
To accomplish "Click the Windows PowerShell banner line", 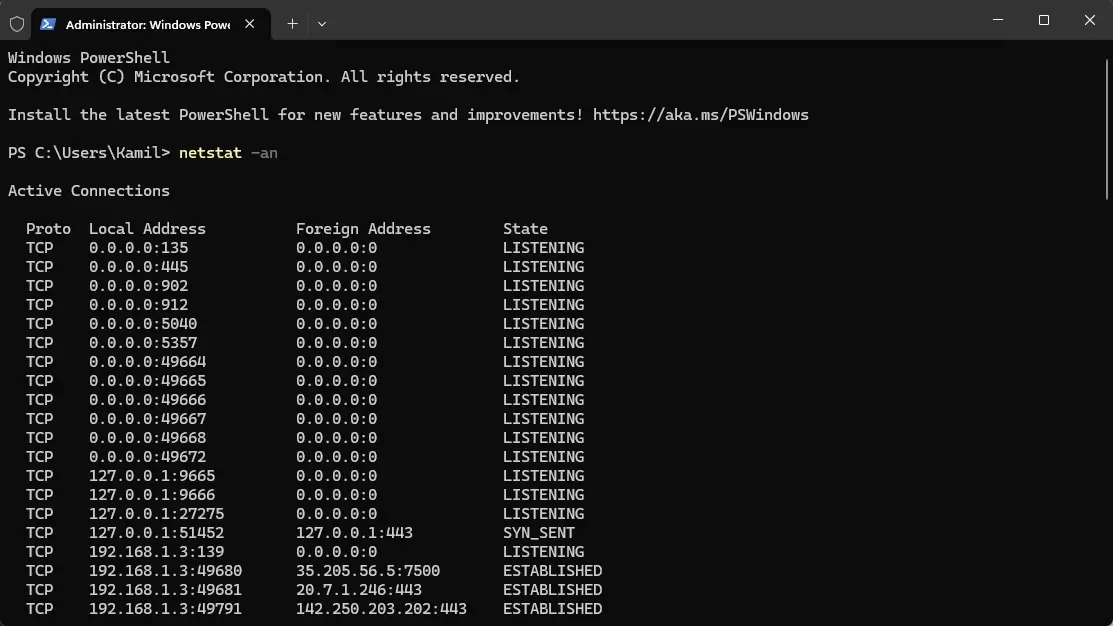I will pos(89,58).
